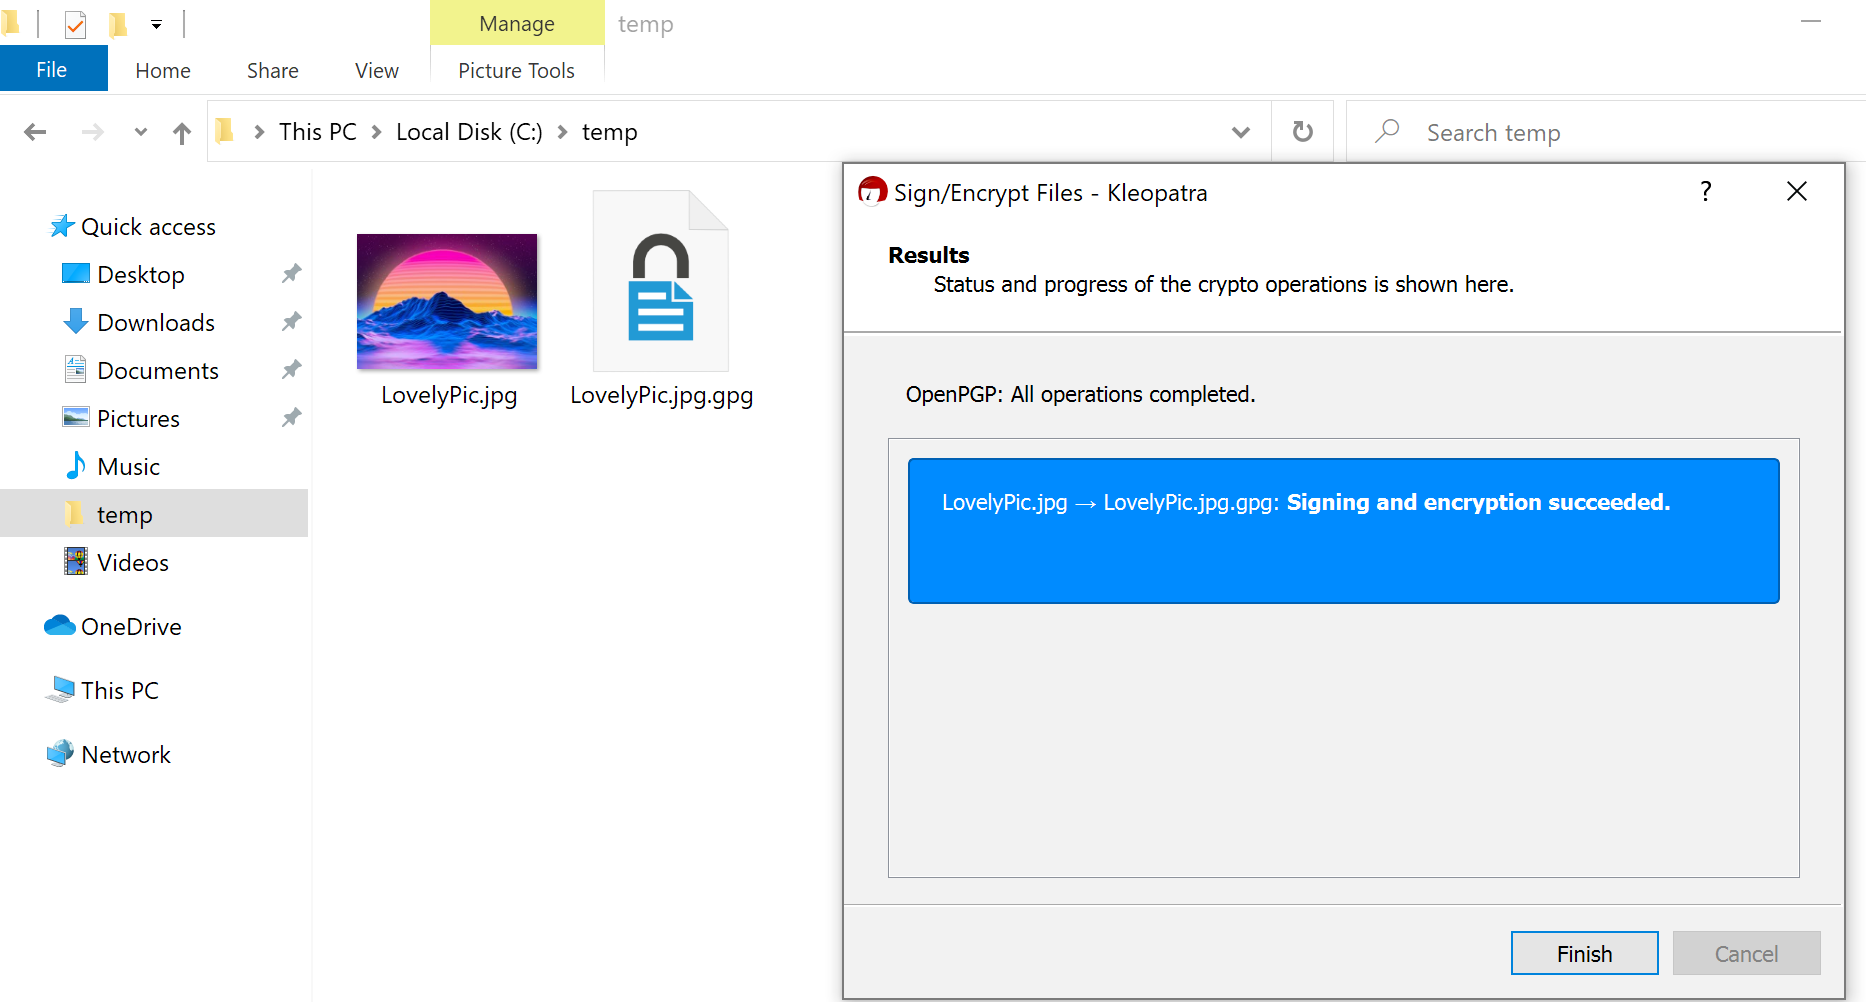Select Local Disk (C:) in the breadcrumb

pyautogui.click(x=469, y=132)
